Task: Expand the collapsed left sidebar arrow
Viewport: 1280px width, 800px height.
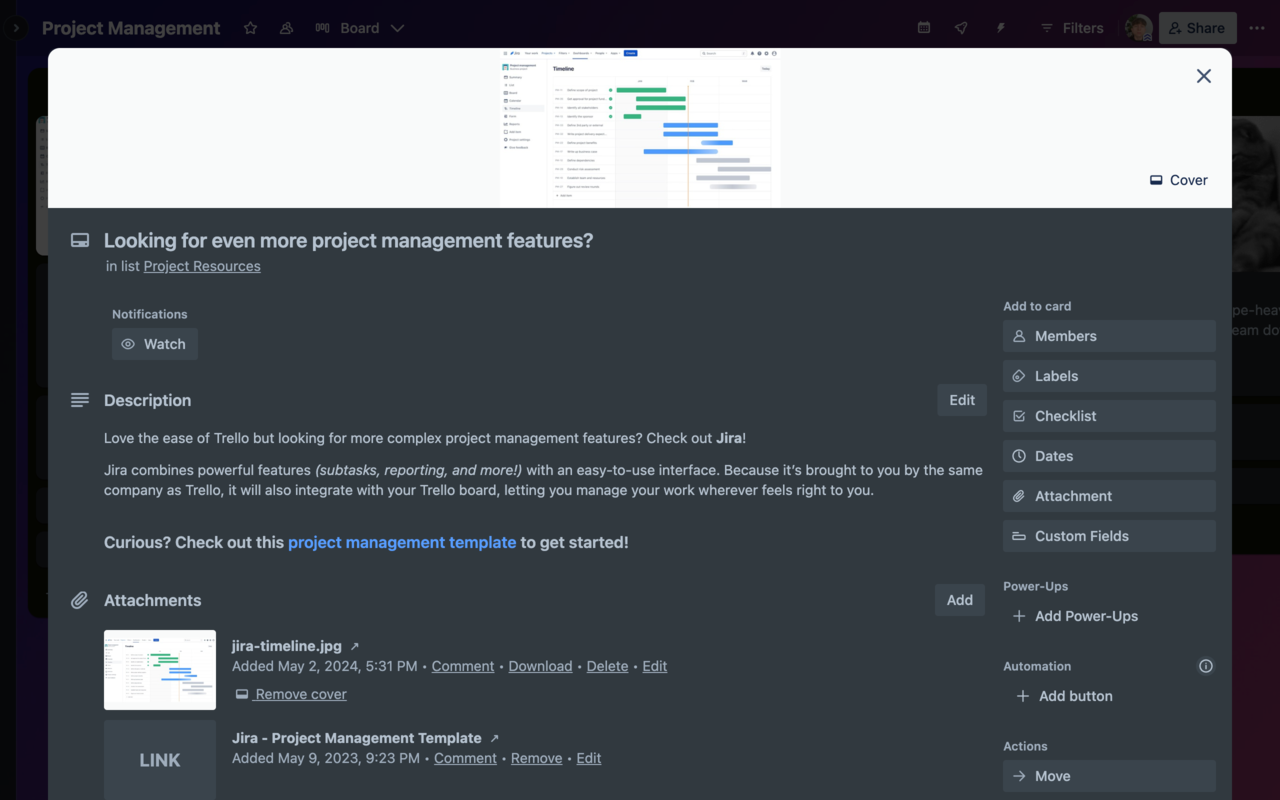Action: [14, 28]
